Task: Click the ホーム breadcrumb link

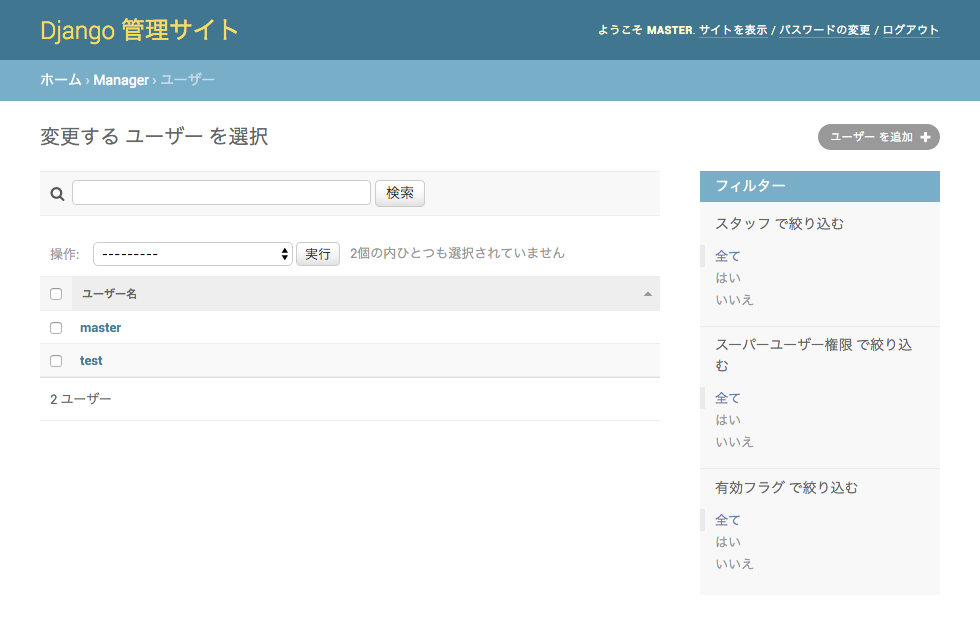Action: coord(60,80)
